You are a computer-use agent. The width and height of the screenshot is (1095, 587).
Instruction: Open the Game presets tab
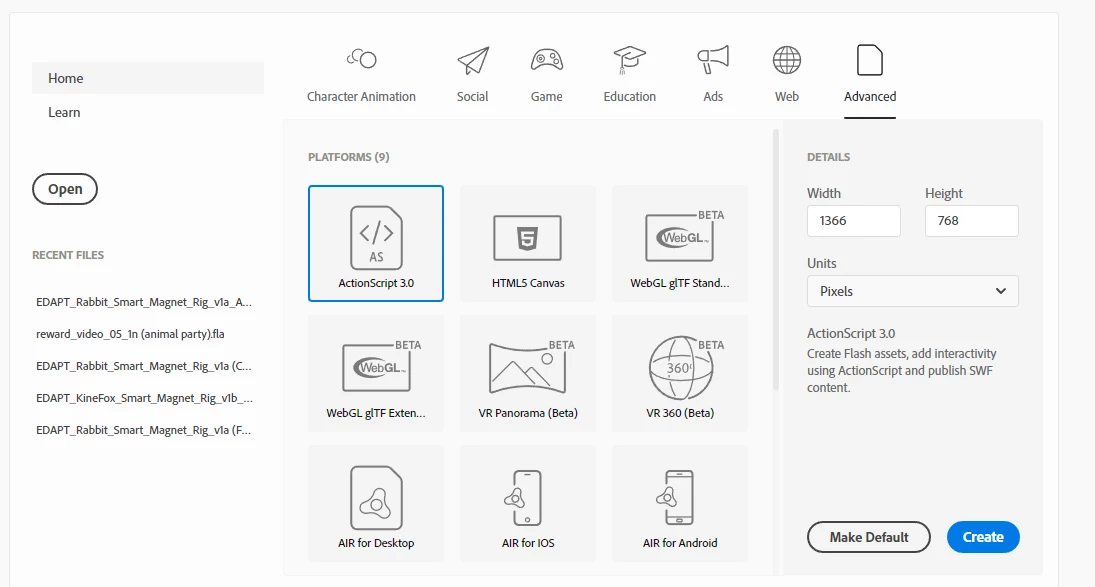(546, 75)
